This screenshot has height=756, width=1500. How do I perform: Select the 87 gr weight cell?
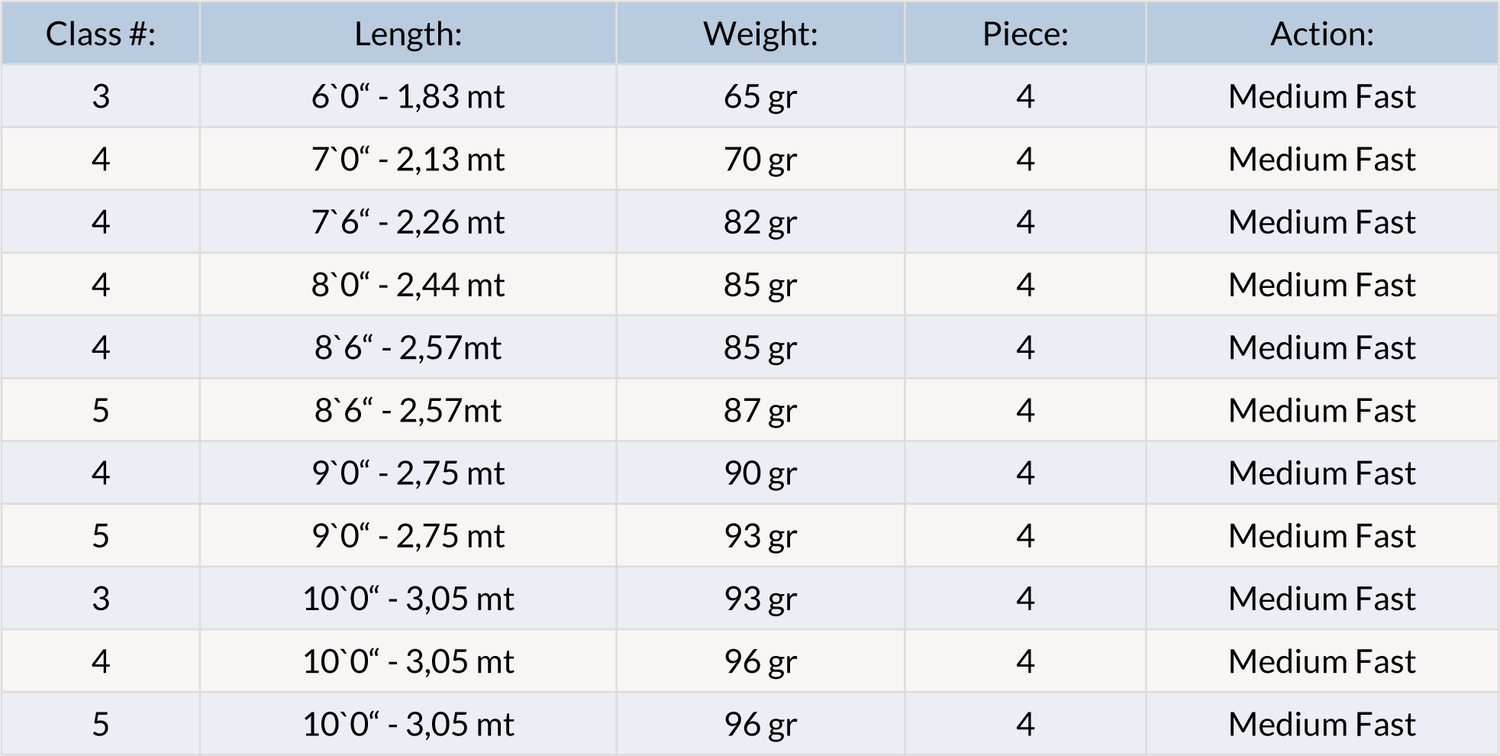(760, 411)
